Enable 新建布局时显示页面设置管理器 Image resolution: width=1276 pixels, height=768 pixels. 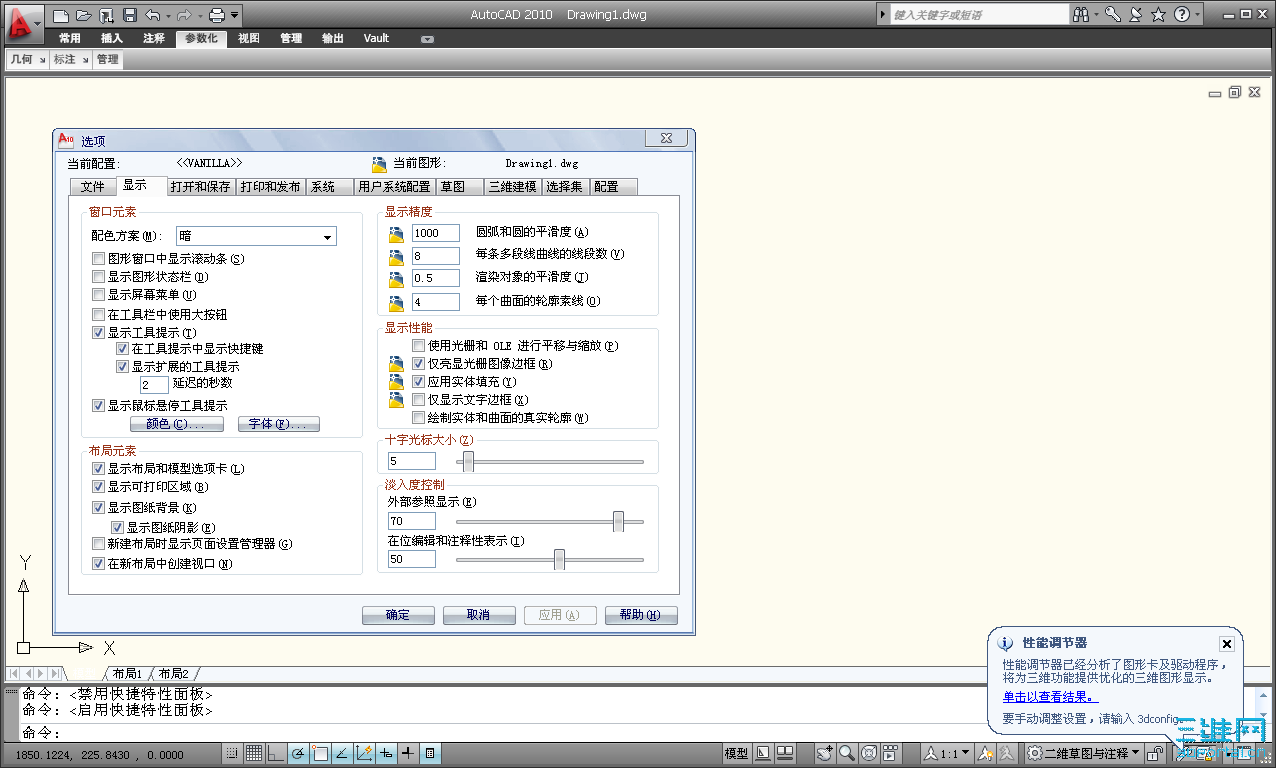98,544
